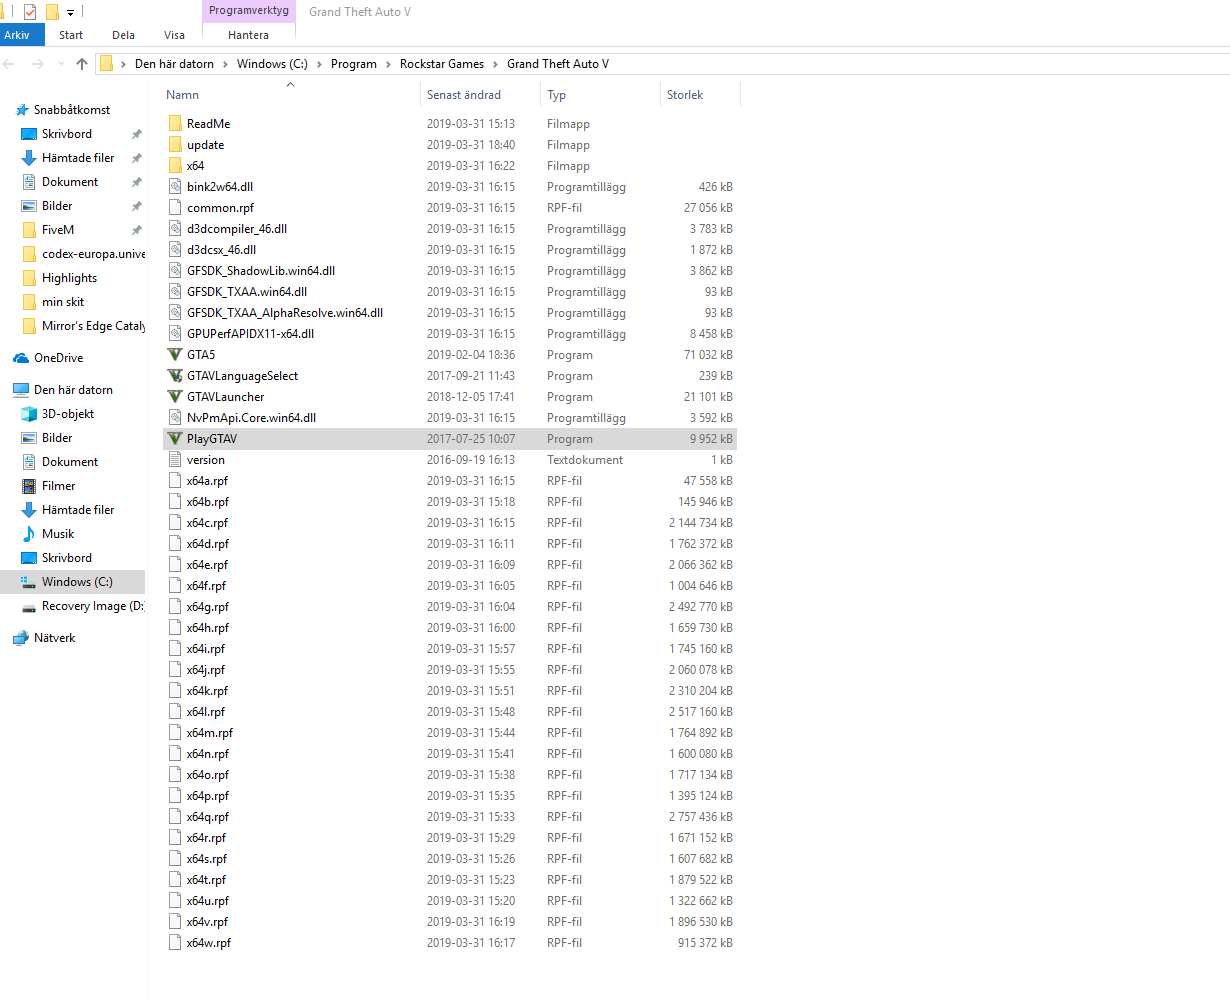Screen dimensions: 1230x1001
Task: Click the OneDrive cloud icon
Action: pos(20,358)
